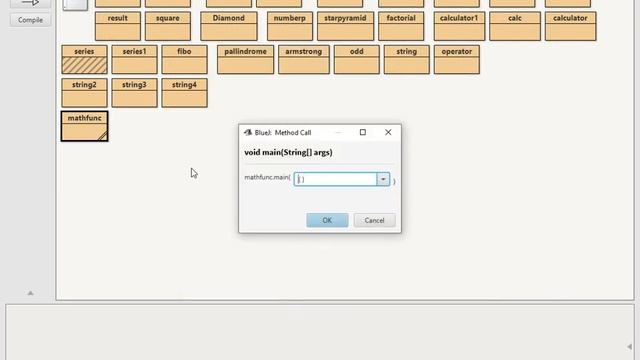The width and height of the screenshot is (640, 360).
Task: Select the numberp class
Action: tap(290, 26)
